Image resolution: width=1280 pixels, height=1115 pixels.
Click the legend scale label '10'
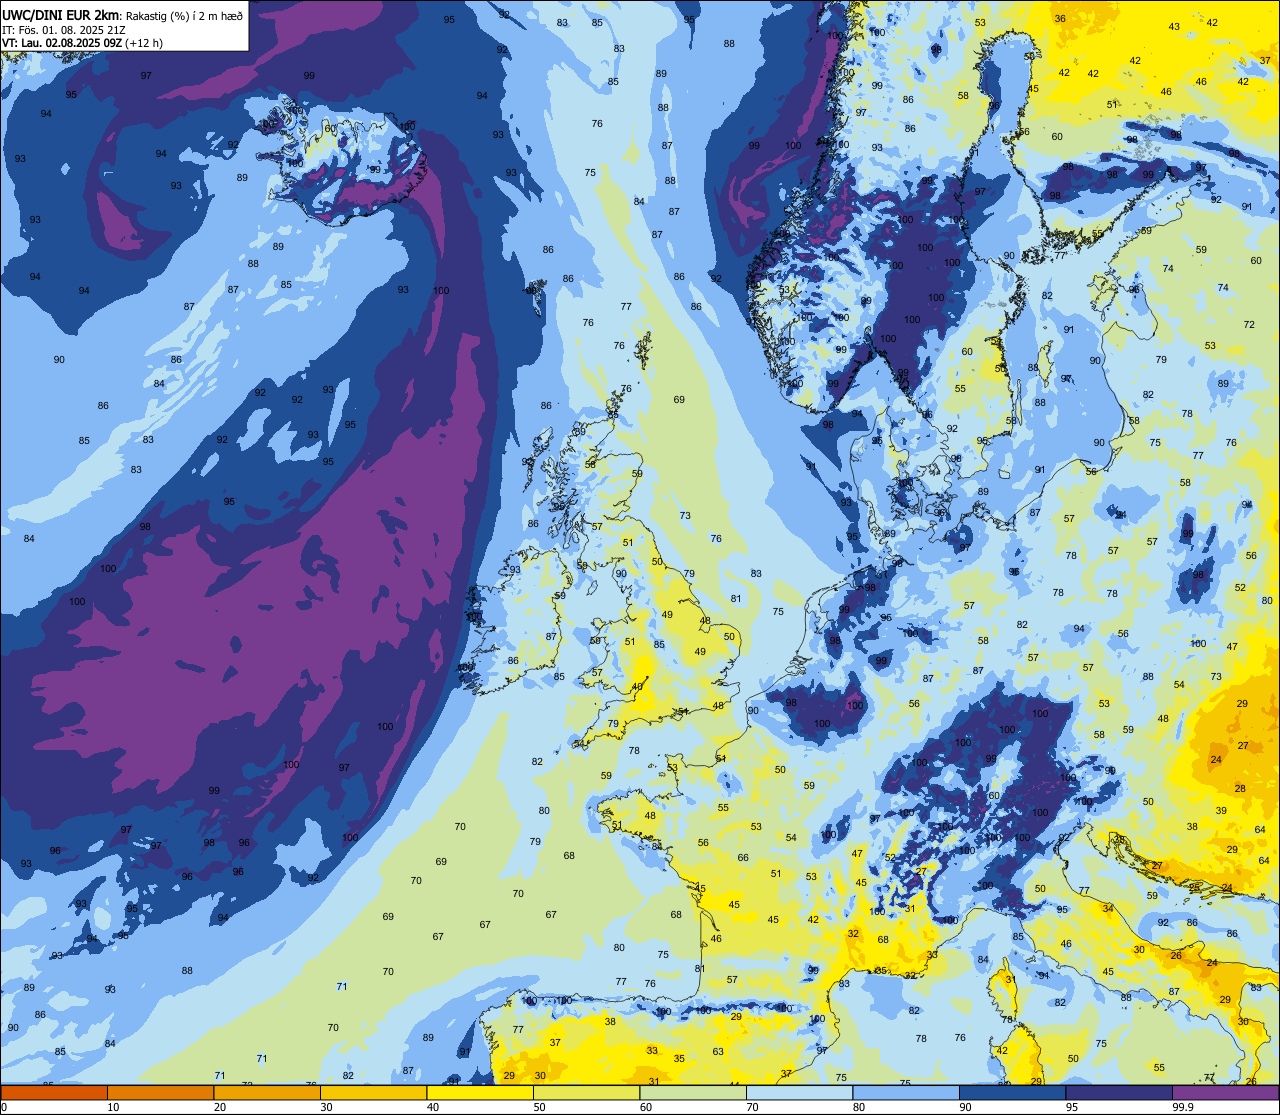114,1107
